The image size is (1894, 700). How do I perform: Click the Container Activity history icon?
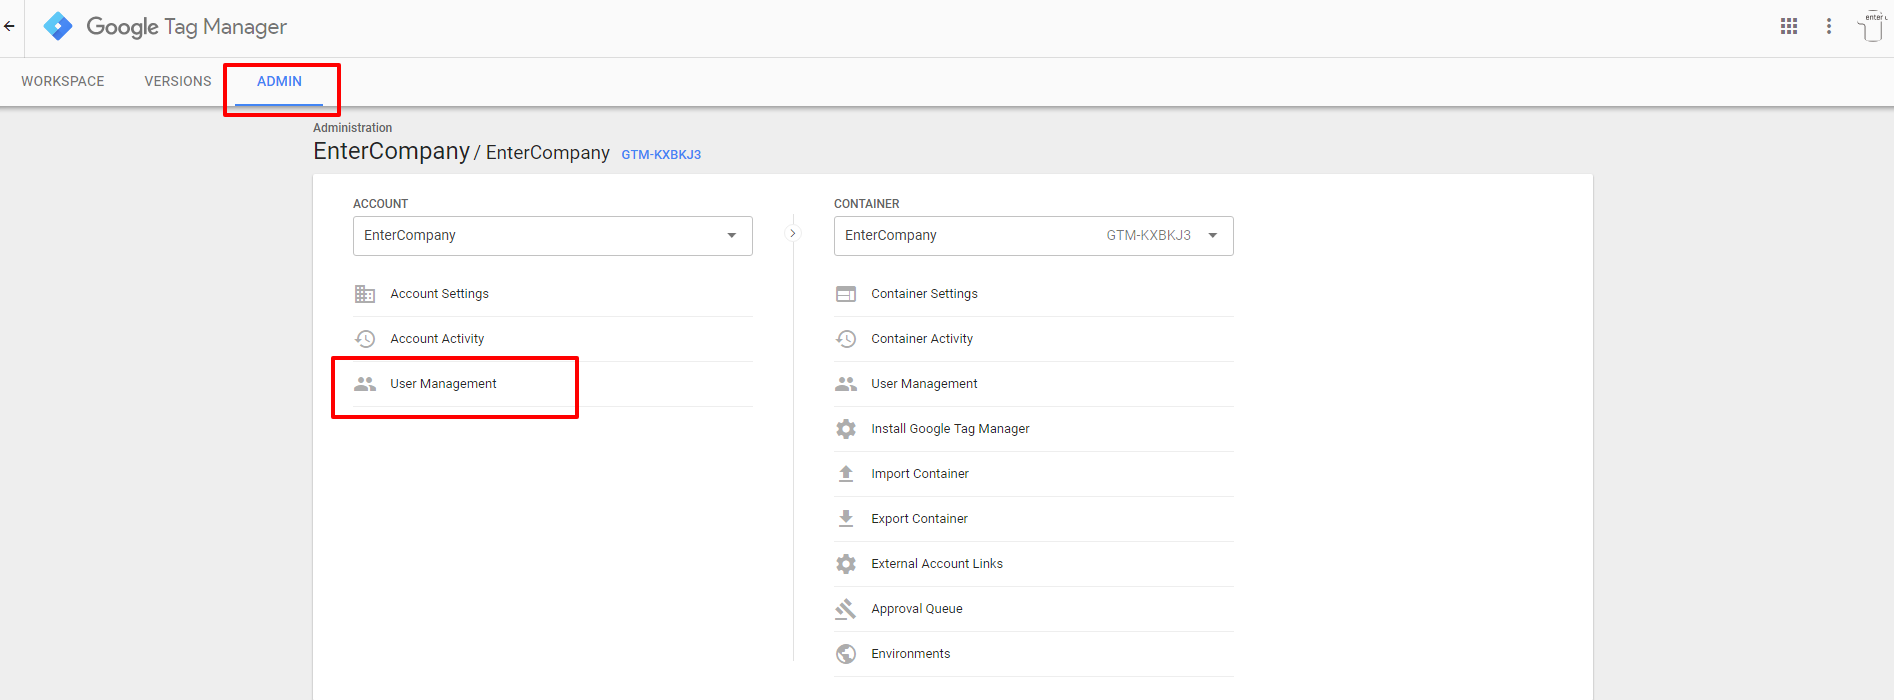[846, 339]
